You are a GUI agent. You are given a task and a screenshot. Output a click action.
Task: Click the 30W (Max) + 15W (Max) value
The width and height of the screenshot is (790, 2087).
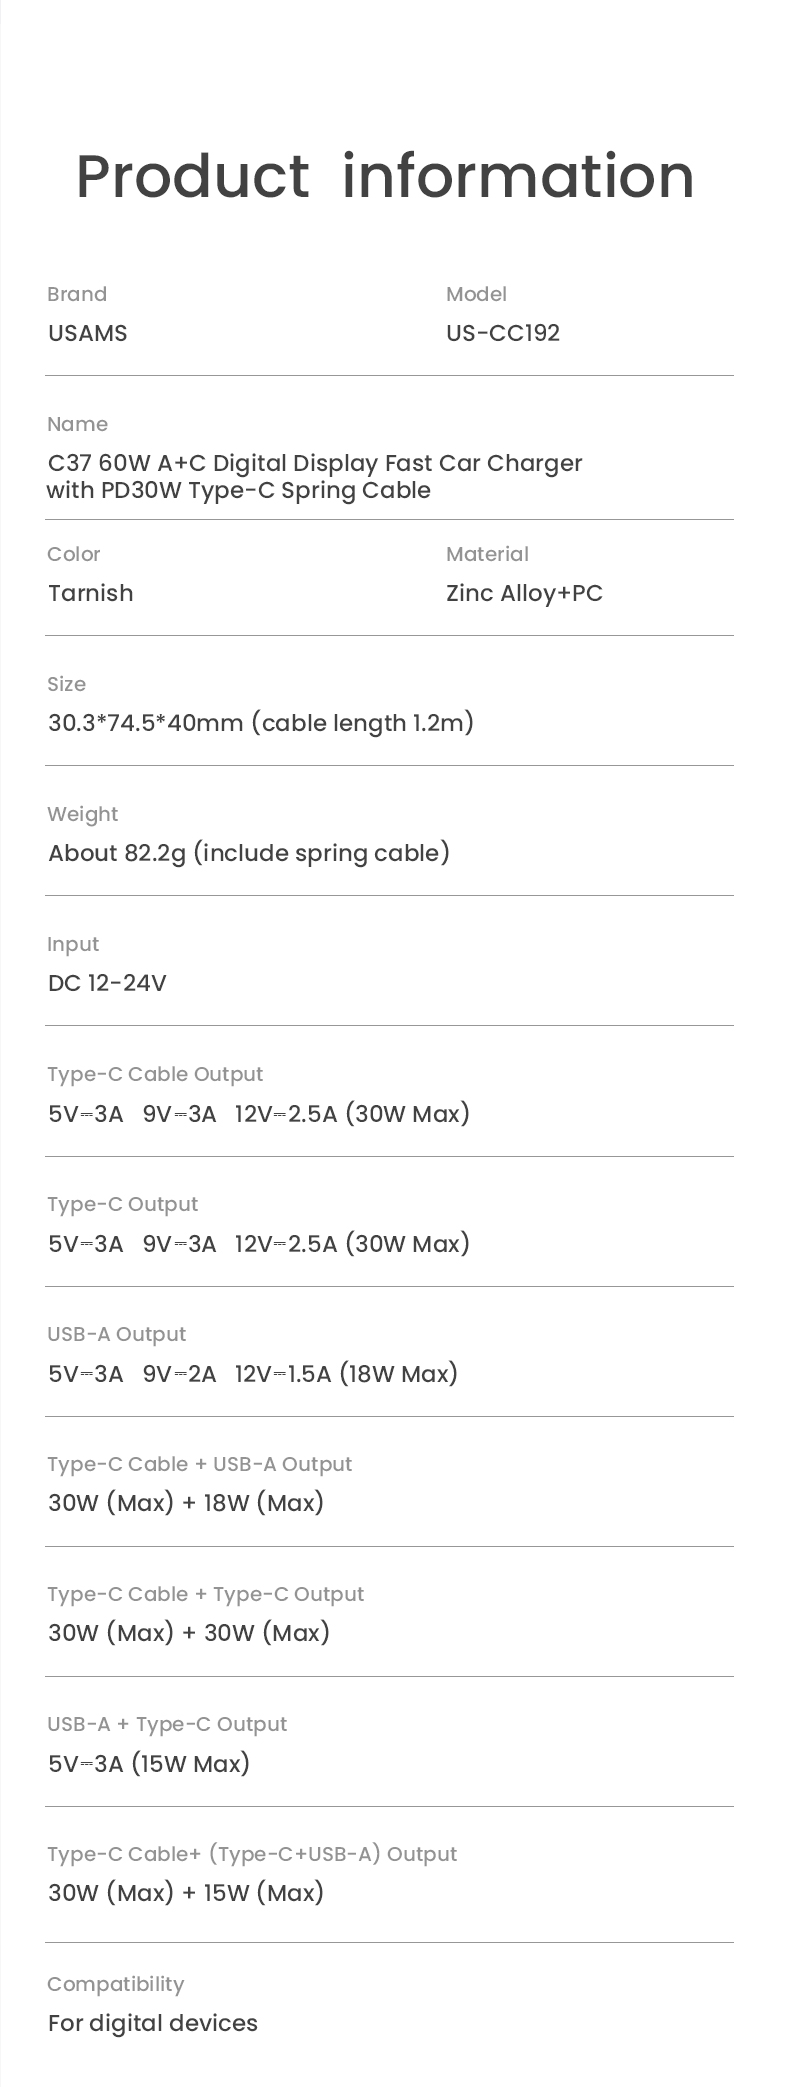186,1893
